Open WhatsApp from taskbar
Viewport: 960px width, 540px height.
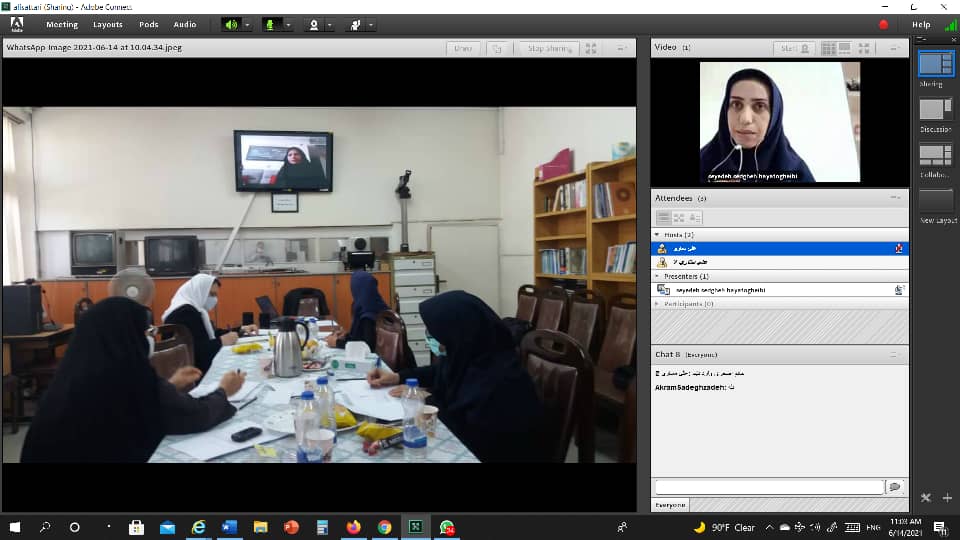pyautogui.click(x=447, y=527)
